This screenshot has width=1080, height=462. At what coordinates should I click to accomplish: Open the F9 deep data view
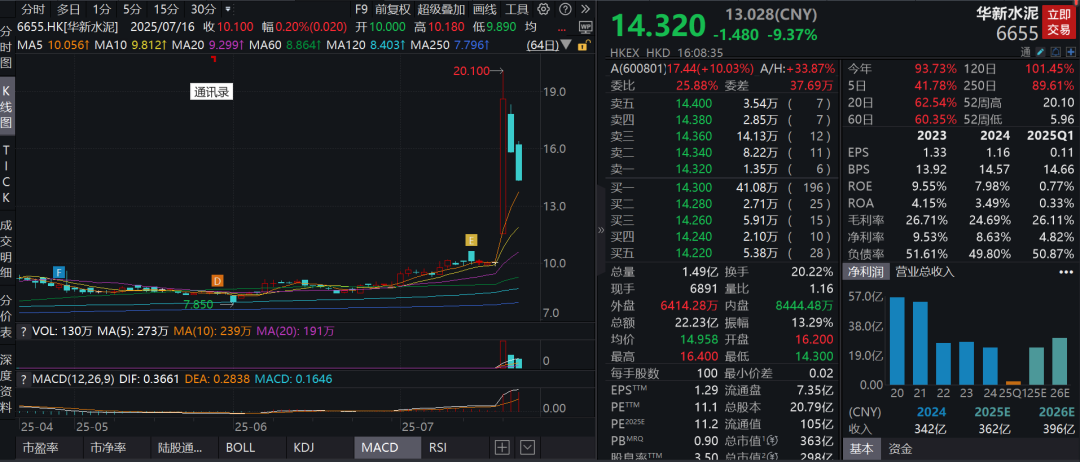361,10
